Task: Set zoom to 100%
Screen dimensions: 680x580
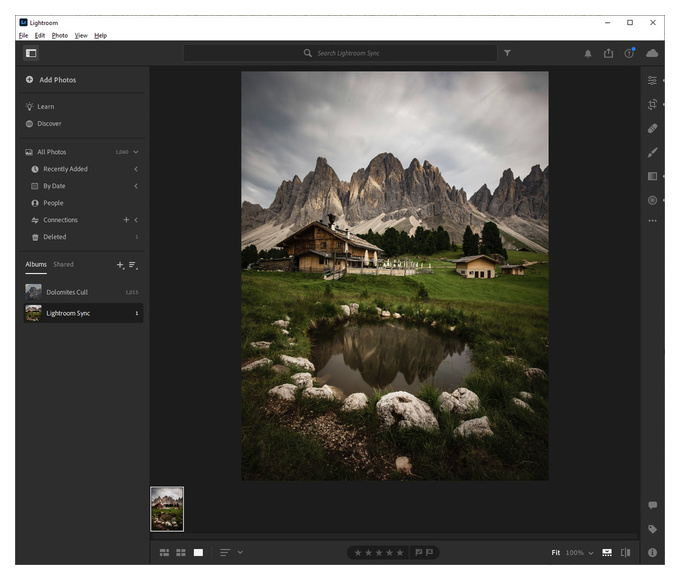Action: click(x=574, y=552)
